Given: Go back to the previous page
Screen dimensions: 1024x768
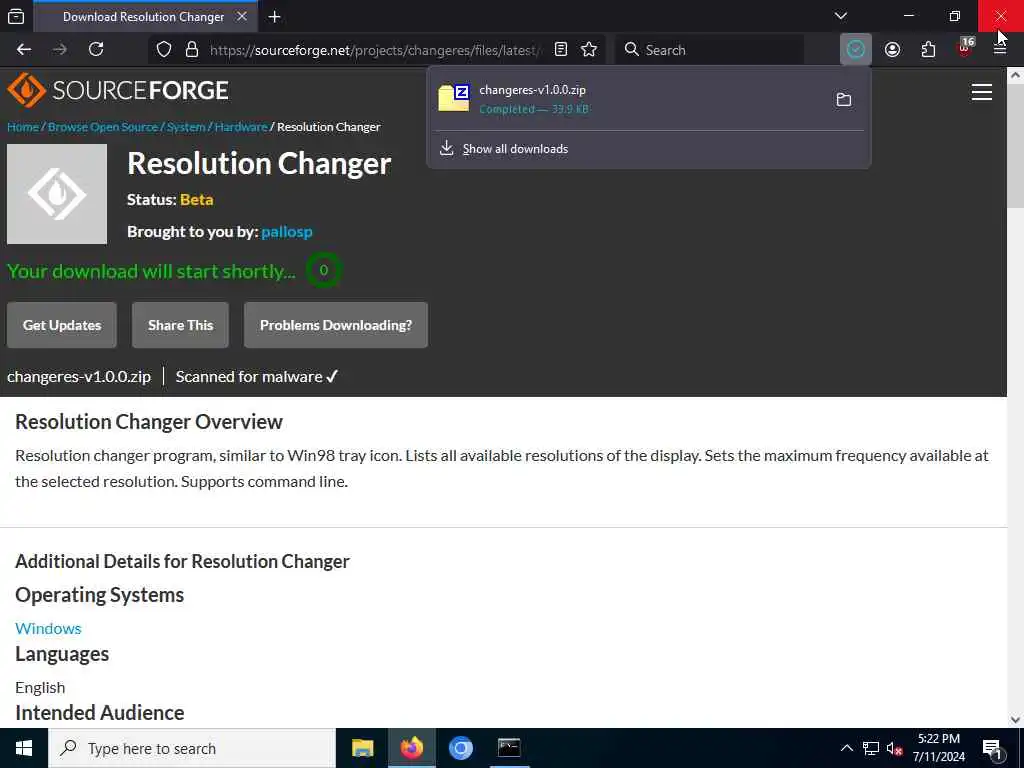Looking at the screenshot, I should [x=24, y=50].
